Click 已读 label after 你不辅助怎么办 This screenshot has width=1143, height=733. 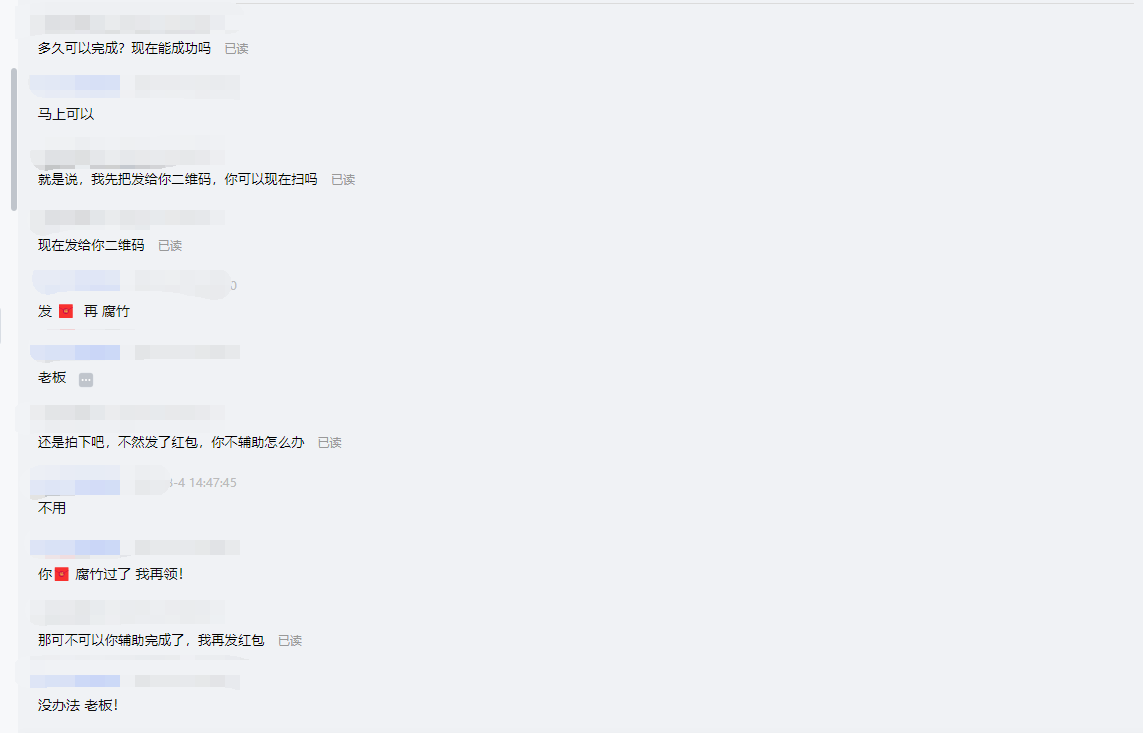(x=329, y=442)
